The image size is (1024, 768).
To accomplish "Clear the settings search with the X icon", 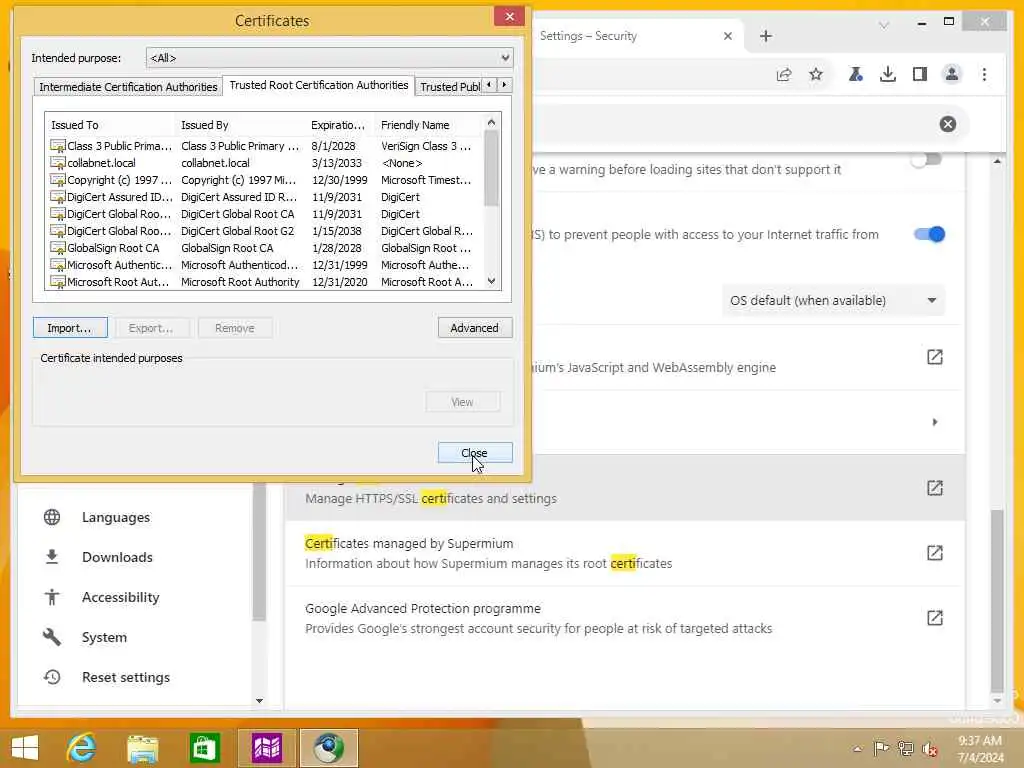I will tap(948, 124).
